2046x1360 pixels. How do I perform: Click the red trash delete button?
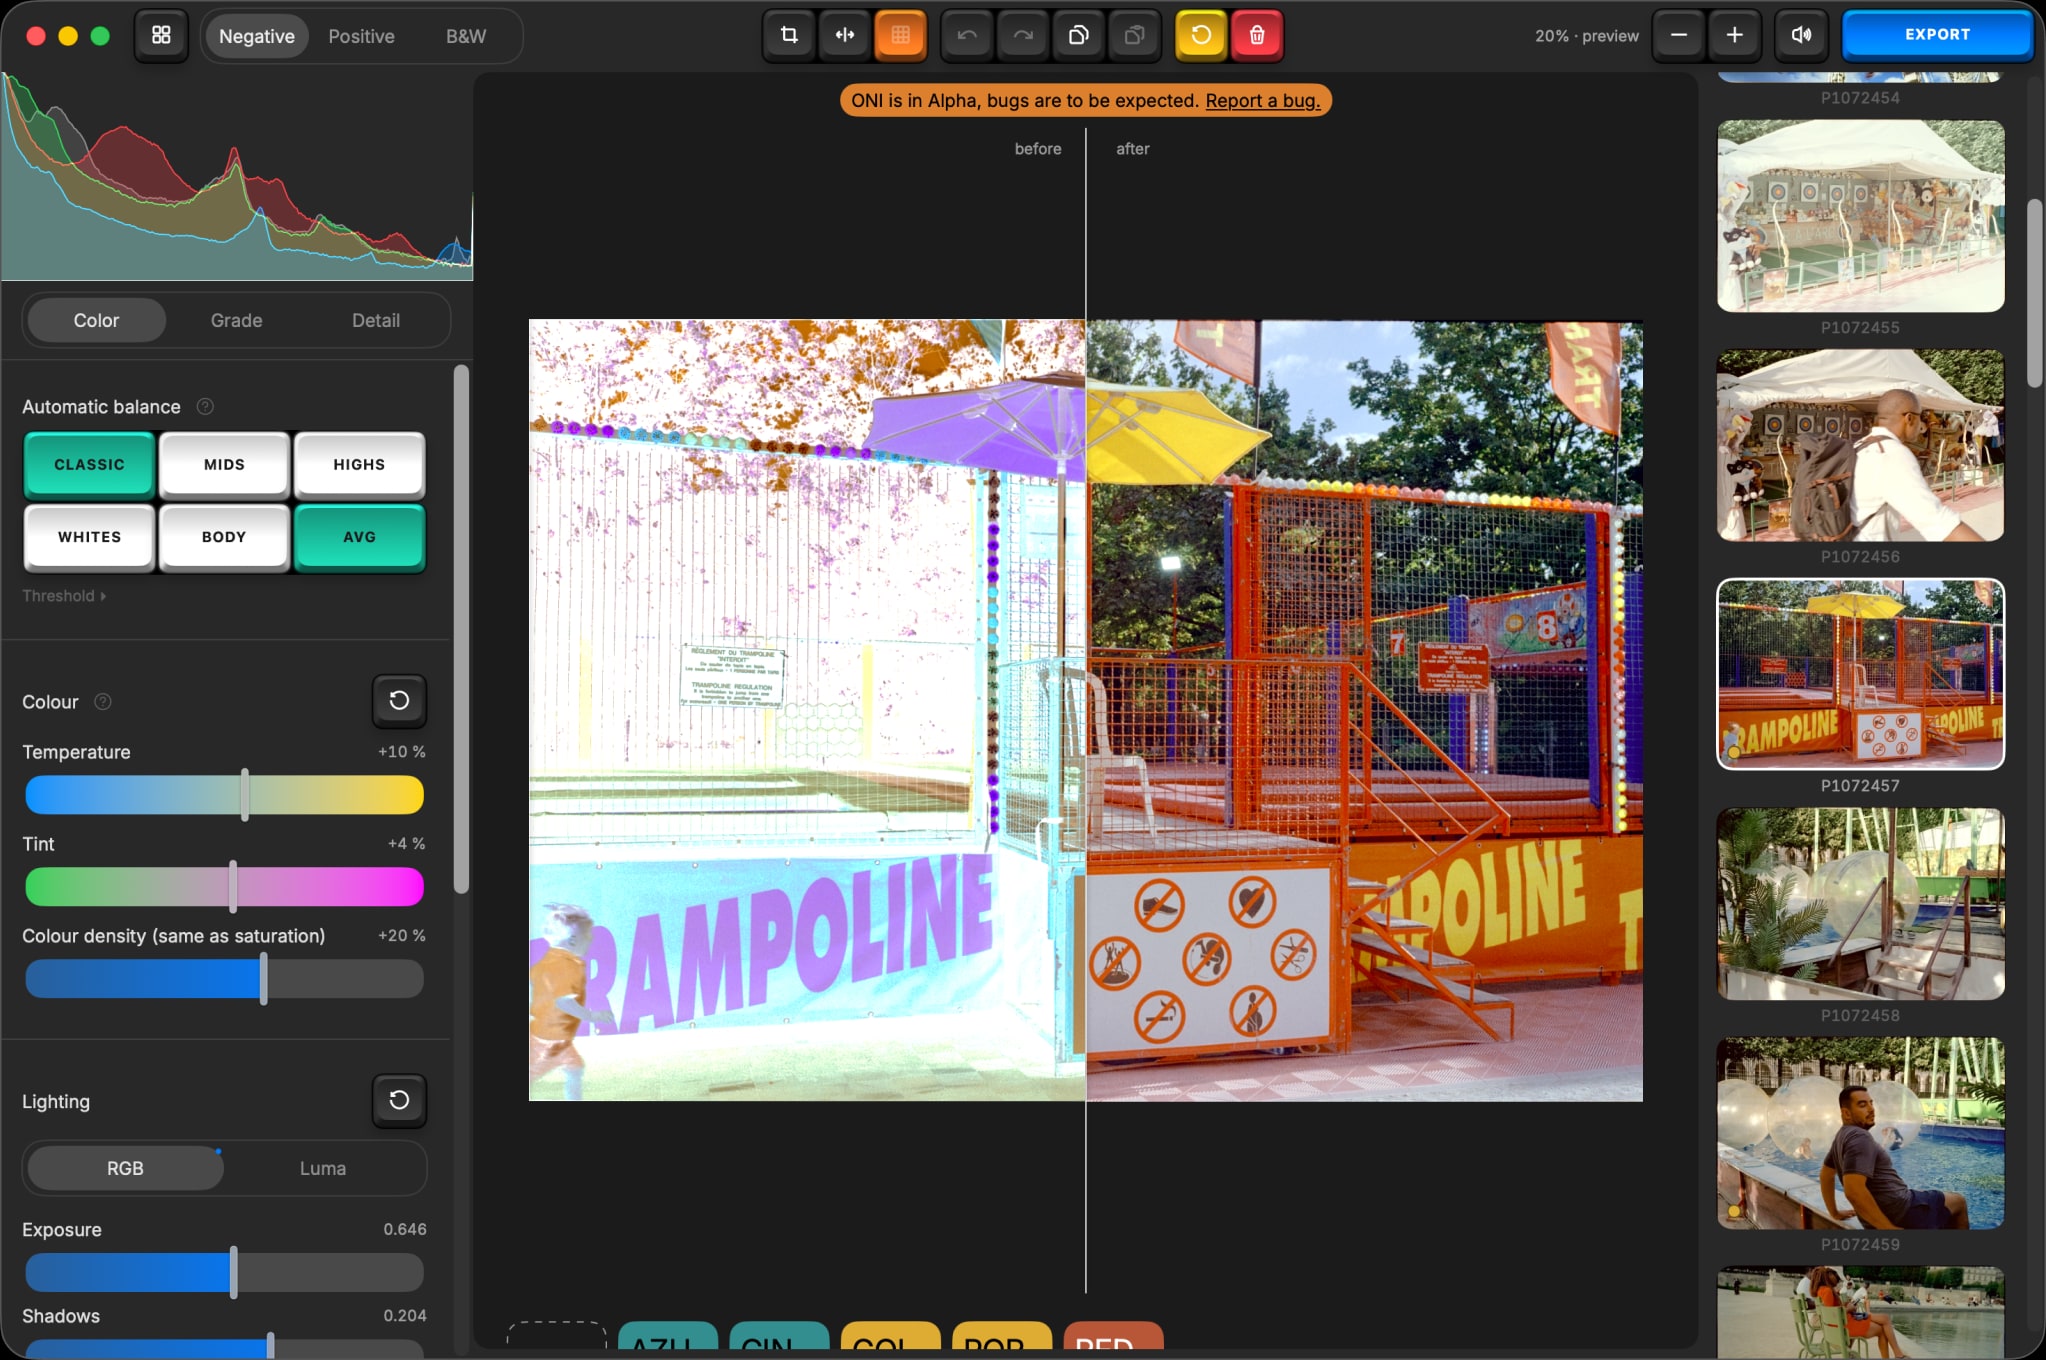click(1257, 35)
